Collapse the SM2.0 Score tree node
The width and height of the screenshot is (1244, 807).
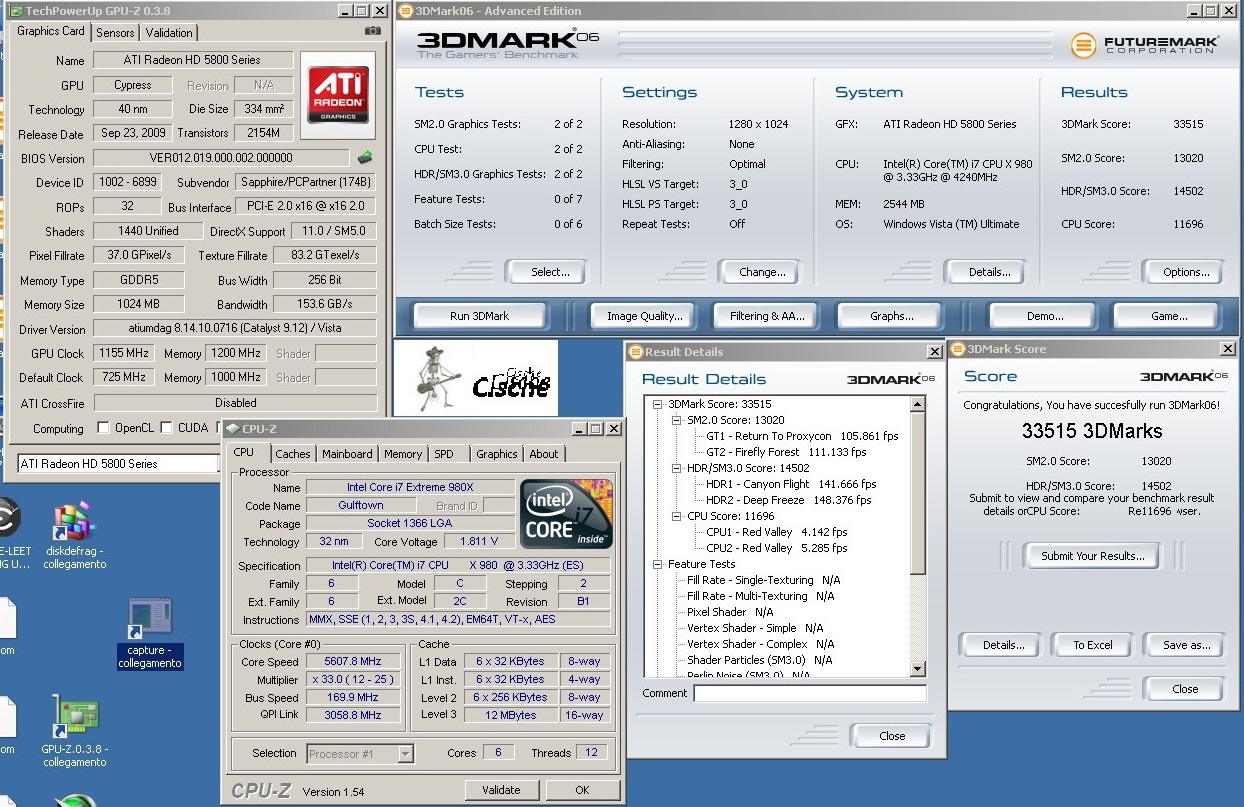[x=676, y=420]
